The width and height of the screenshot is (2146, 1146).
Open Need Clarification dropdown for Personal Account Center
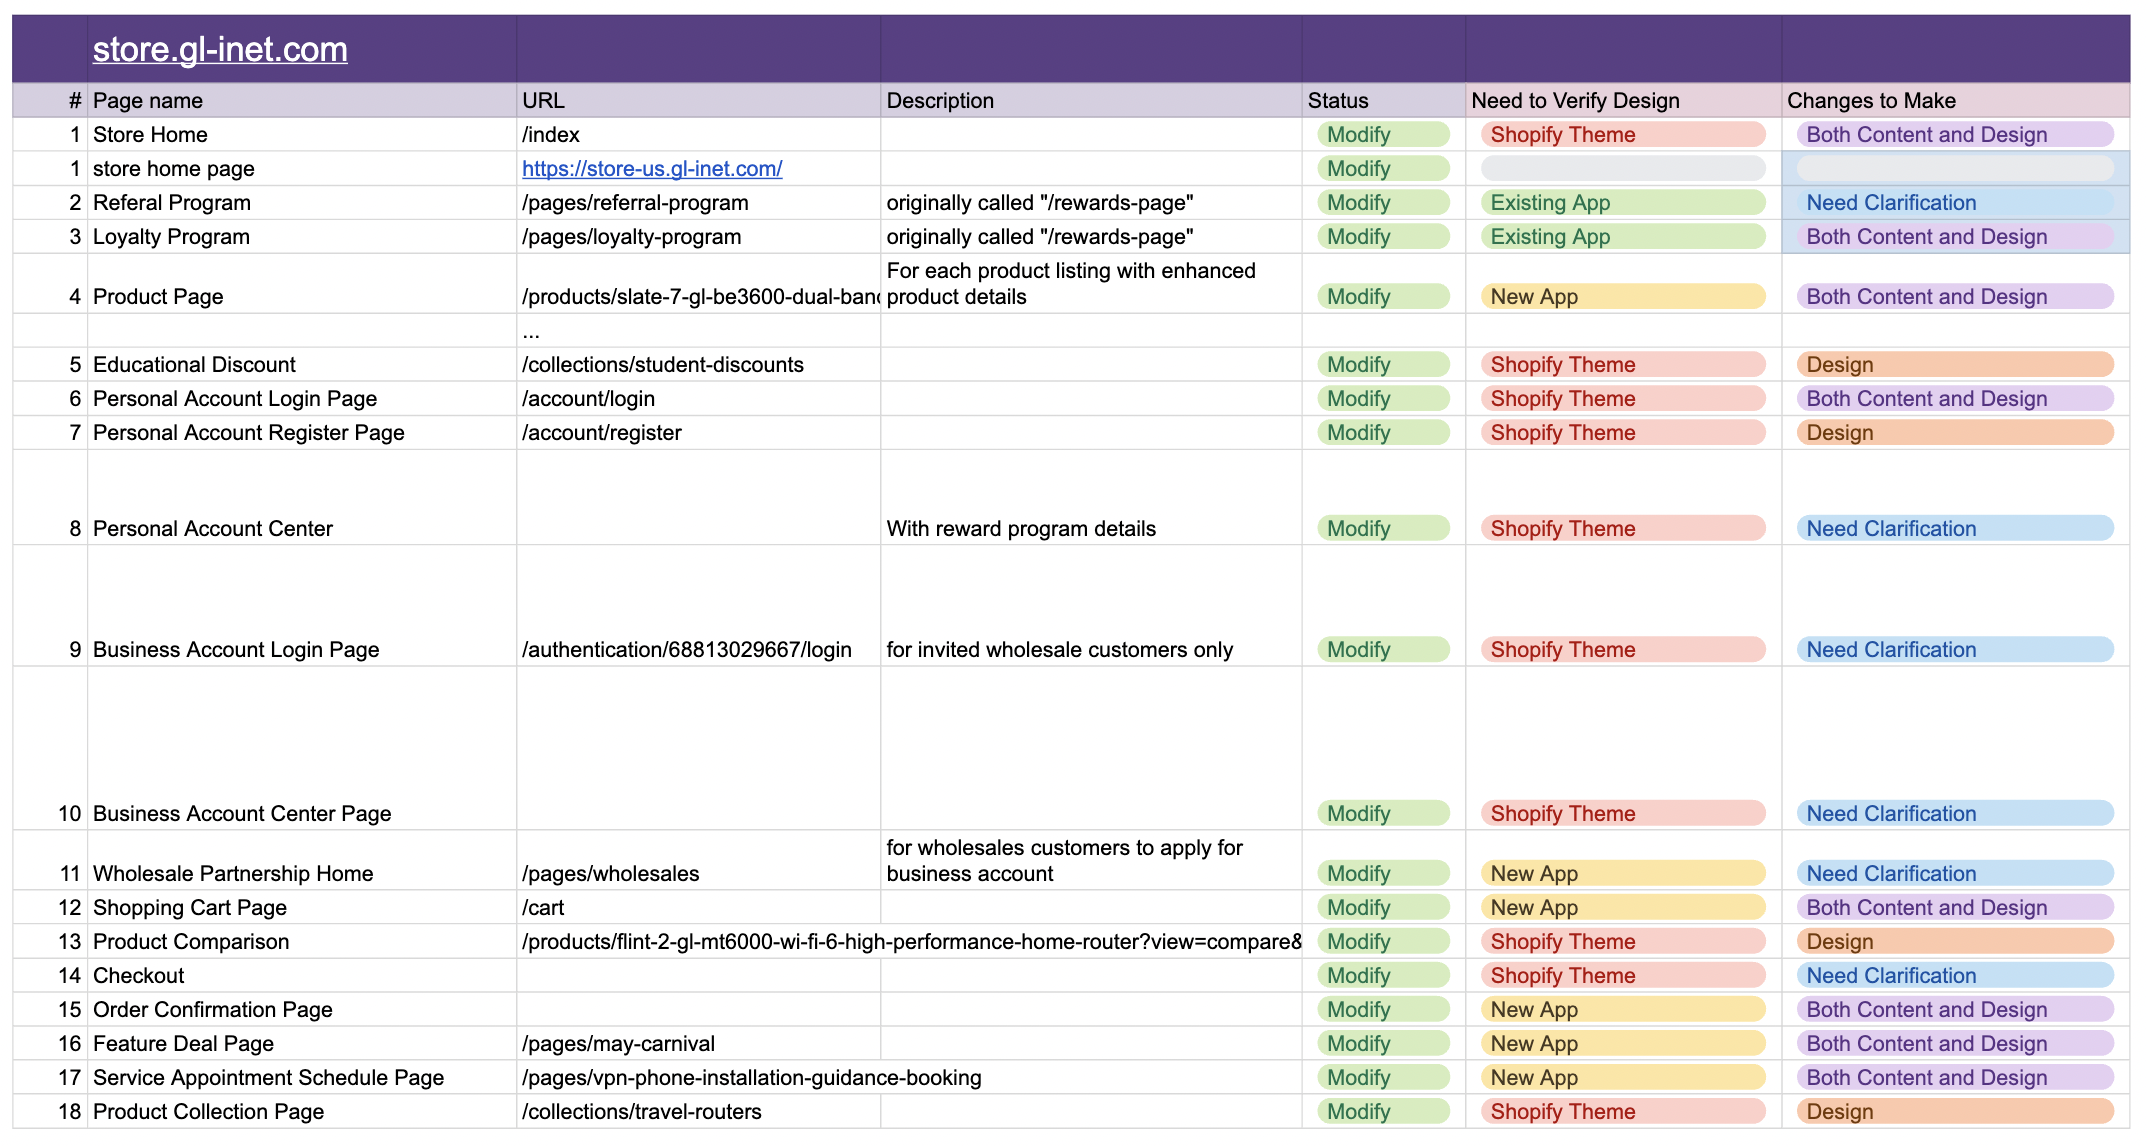pyautogui.click(x=1955, y=529)
